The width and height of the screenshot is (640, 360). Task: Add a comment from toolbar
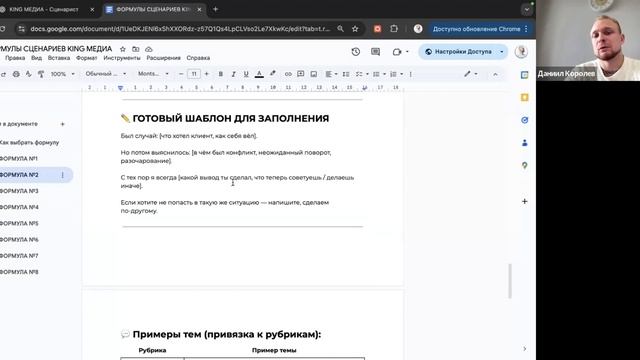300,74
